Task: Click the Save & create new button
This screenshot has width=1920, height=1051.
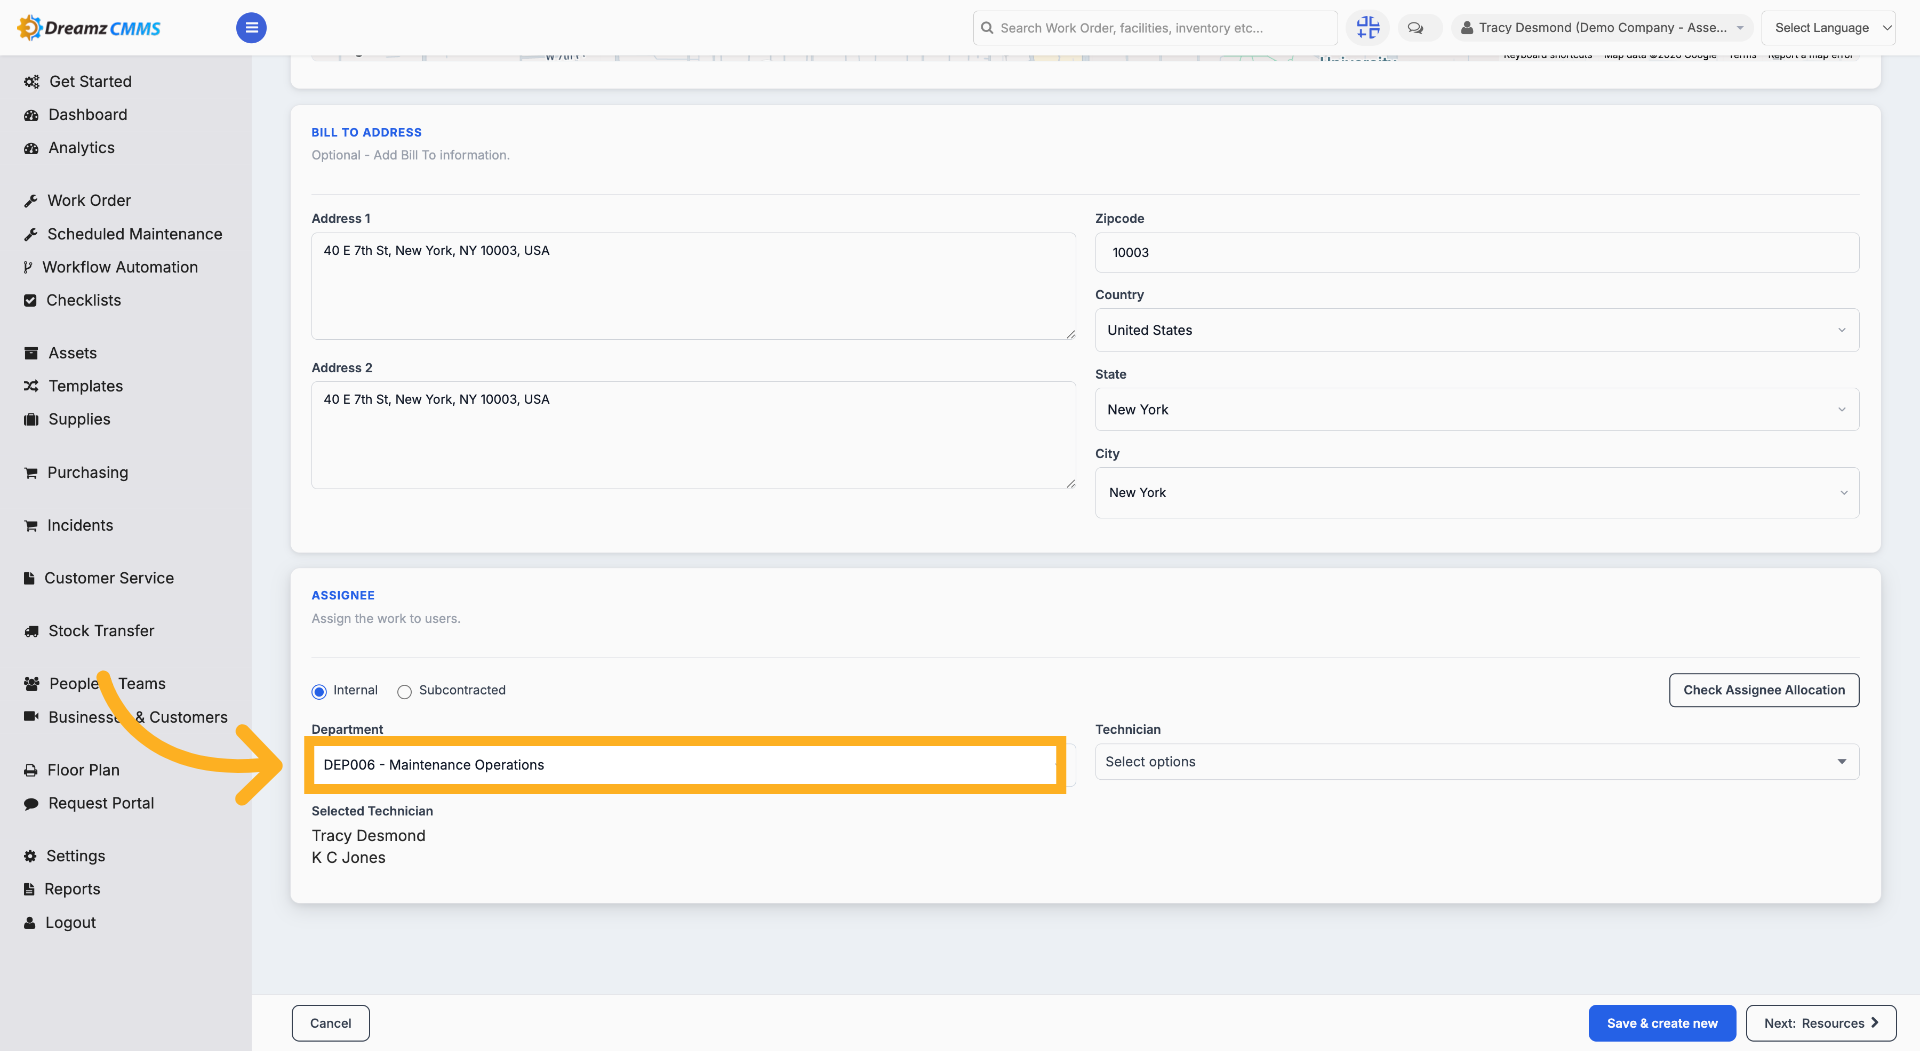Action: click(x=1662, y=1023)
